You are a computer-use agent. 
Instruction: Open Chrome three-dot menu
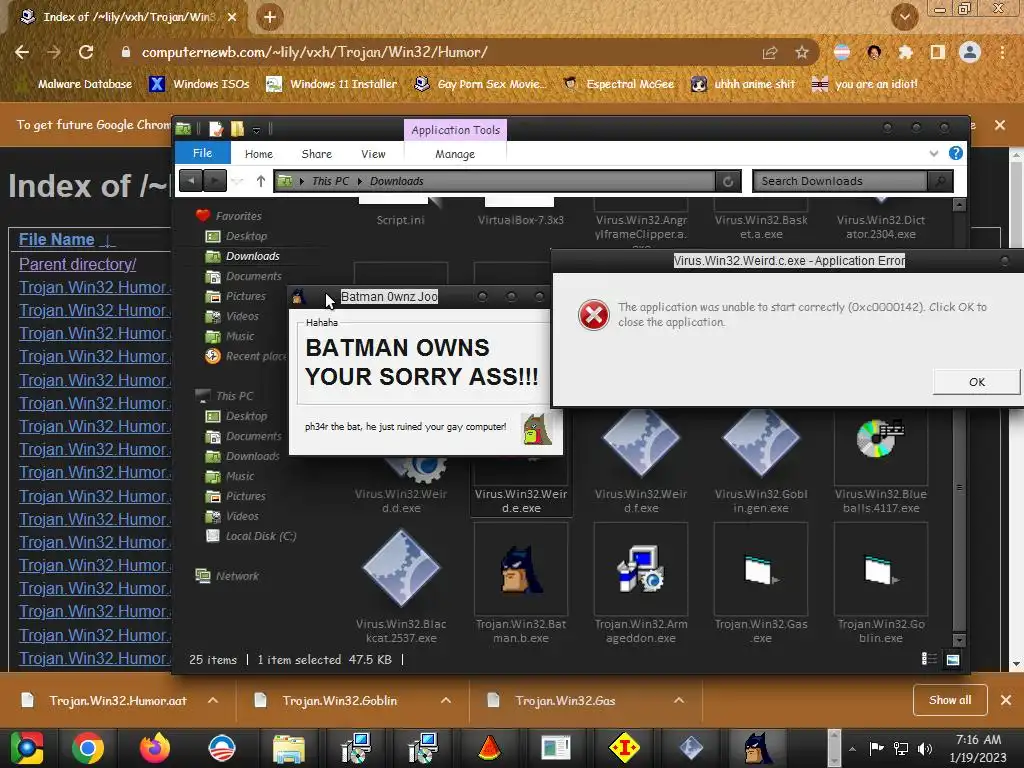coord(1002,52)
